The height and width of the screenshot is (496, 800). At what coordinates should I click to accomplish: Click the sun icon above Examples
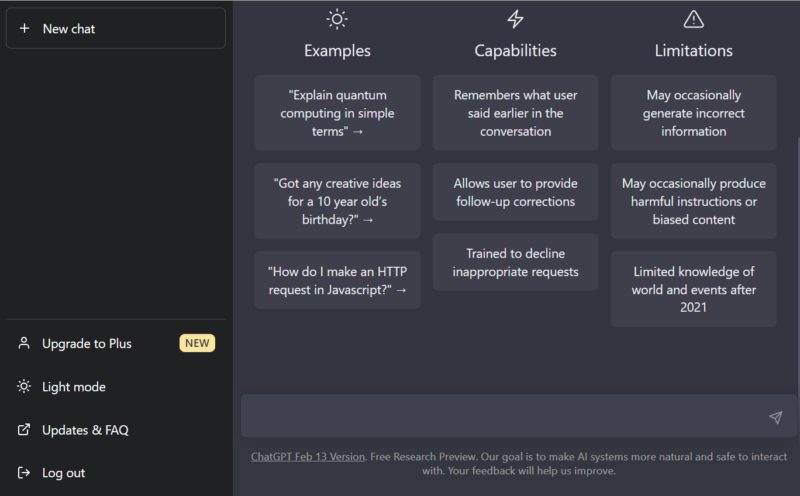pos(337,19)
